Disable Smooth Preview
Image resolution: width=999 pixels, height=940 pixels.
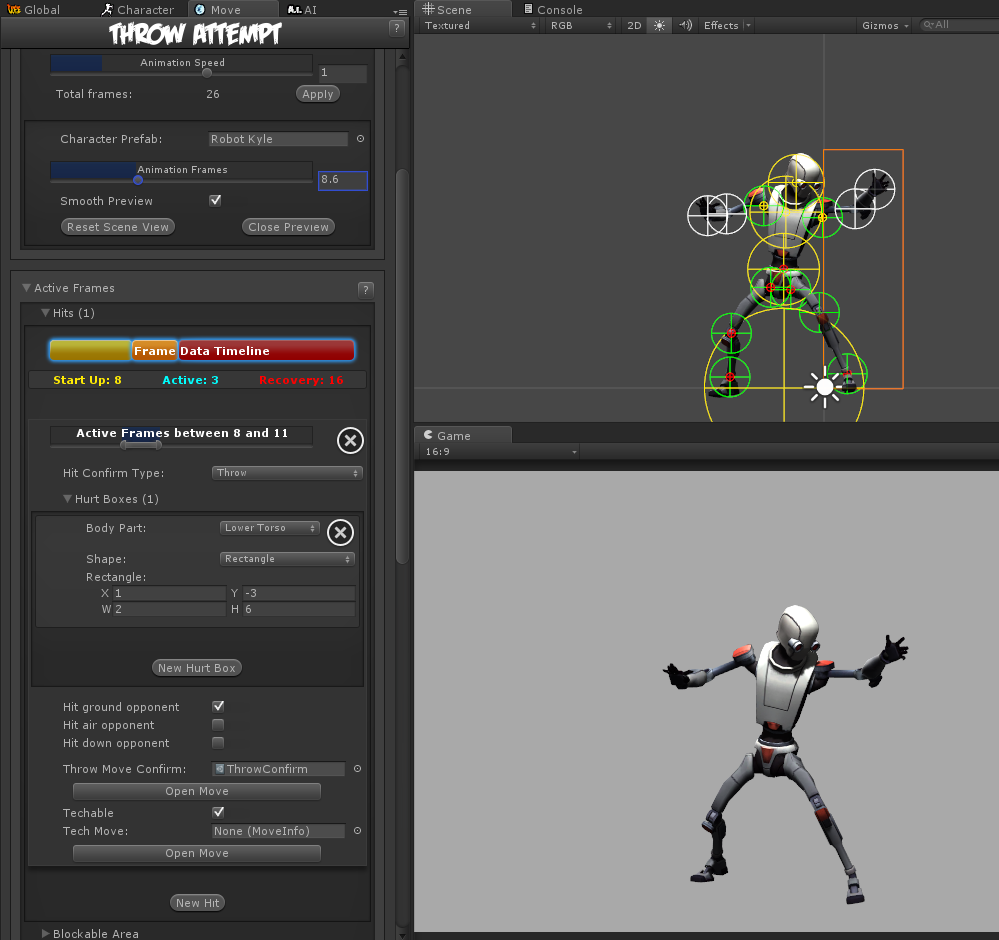tap(215, 200)
